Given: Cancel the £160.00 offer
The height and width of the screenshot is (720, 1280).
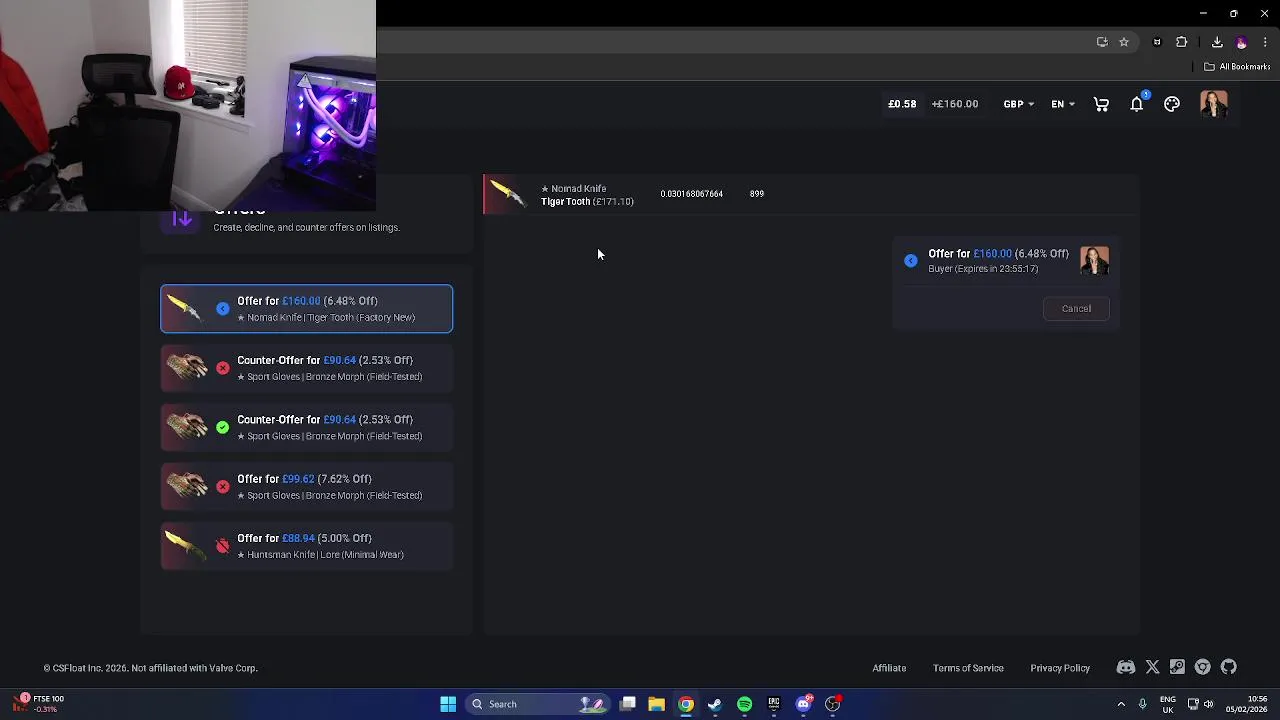Looking at the screenshot, I should pyautogui.click(x=1076, y=308).
